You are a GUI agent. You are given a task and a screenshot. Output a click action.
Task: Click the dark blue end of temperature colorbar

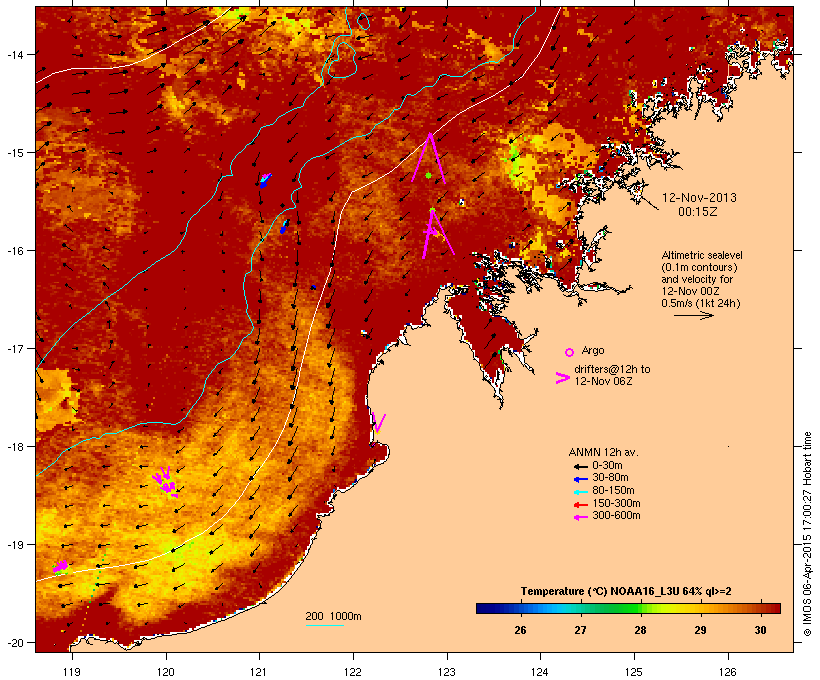point(484,608)
